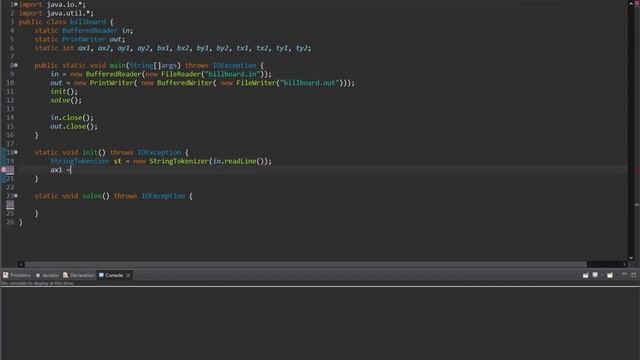The width and height of the screenshot is (640, 360).
Task: Click 'IOException' in the main method signature
Action: tap(234, 65)
